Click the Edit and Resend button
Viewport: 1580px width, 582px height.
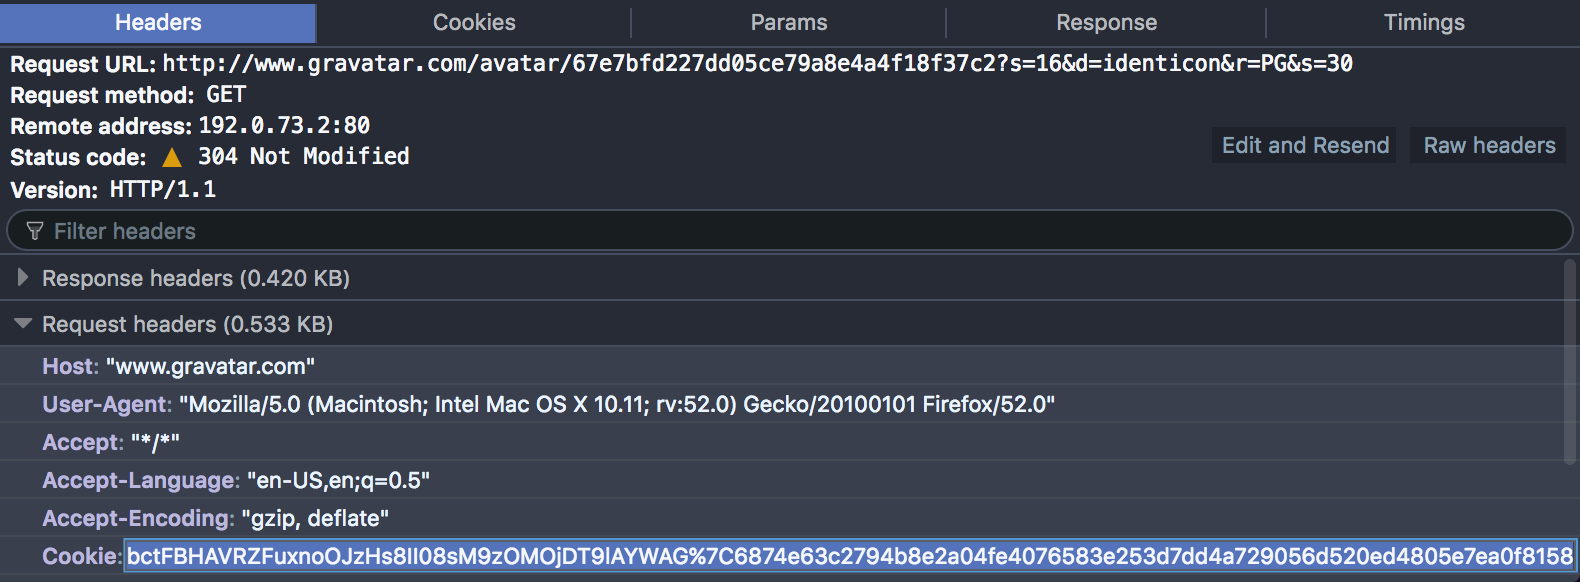point(1303,145)
